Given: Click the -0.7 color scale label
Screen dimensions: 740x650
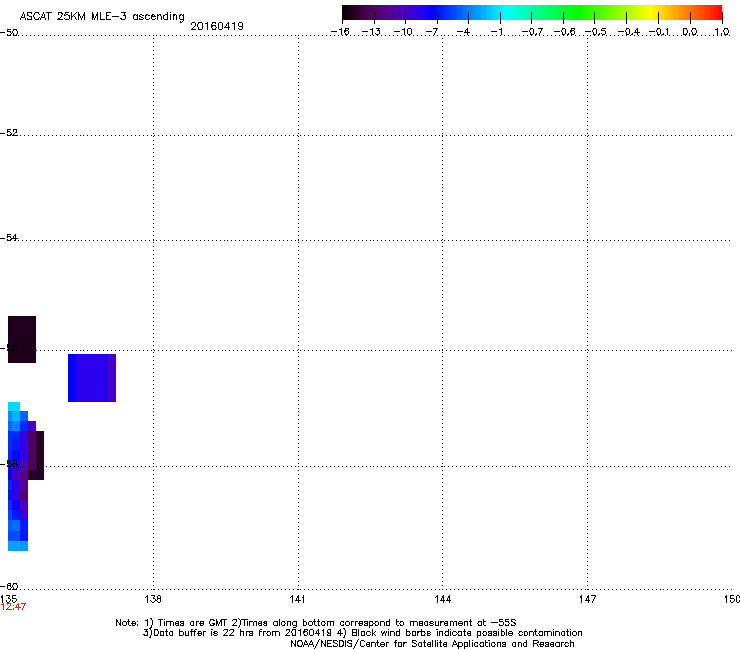Looking at the screenshot, I should tap(532, 32).
